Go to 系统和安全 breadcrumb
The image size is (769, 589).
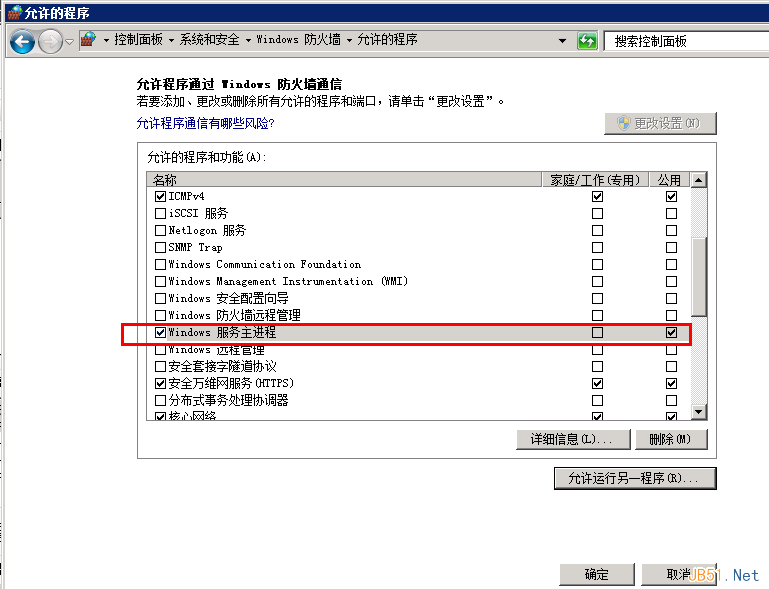click(x=209, y=40)
